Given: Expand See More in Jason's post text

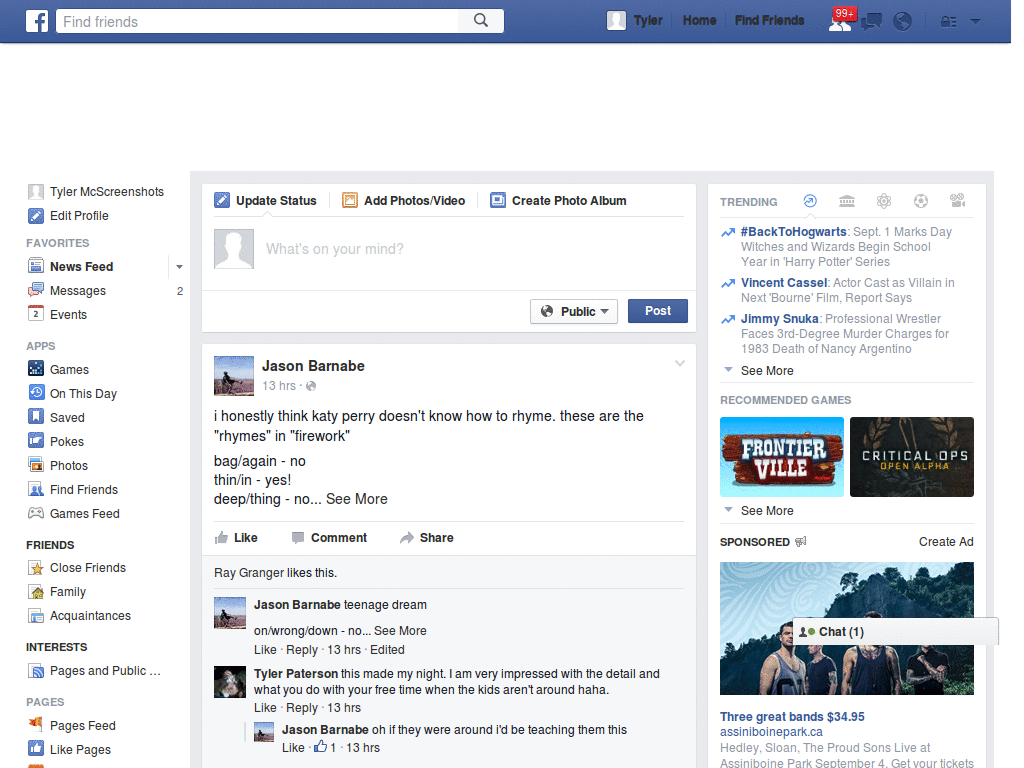Looking at the screenshot, I should coord(357,499).
